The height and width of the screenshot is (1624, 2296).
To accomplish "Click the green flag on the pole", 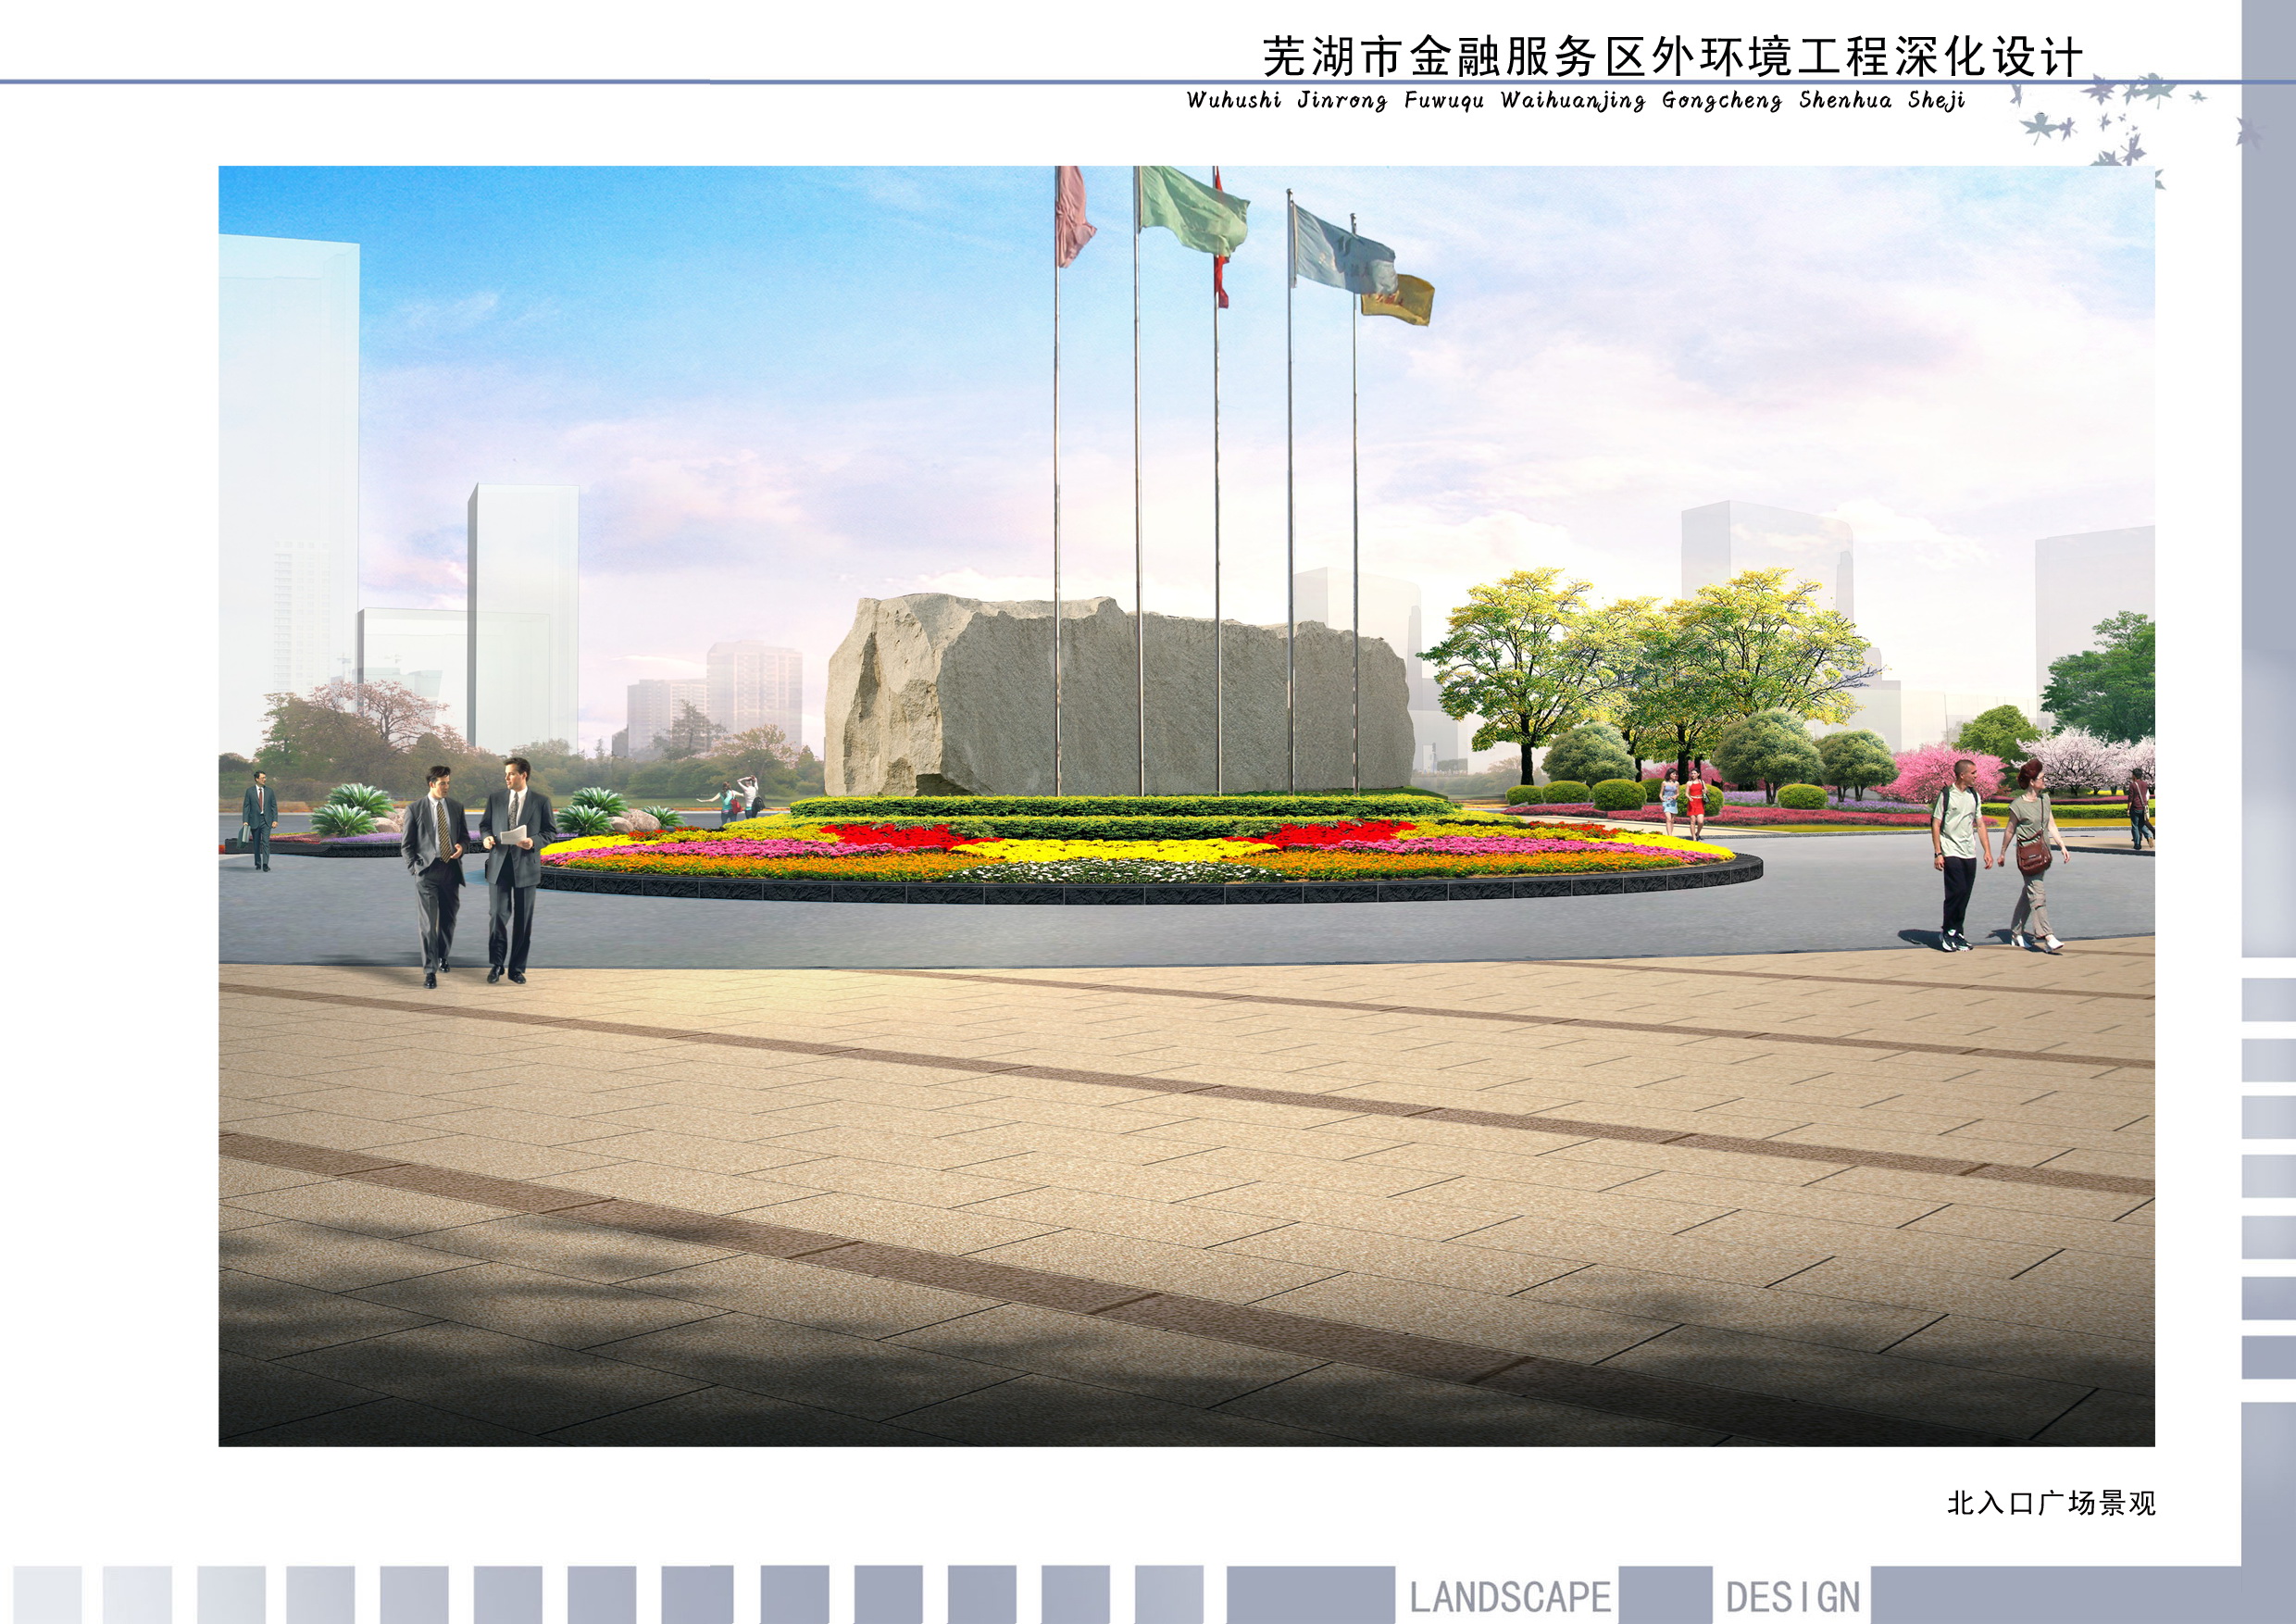I will tap(1193, 209).
